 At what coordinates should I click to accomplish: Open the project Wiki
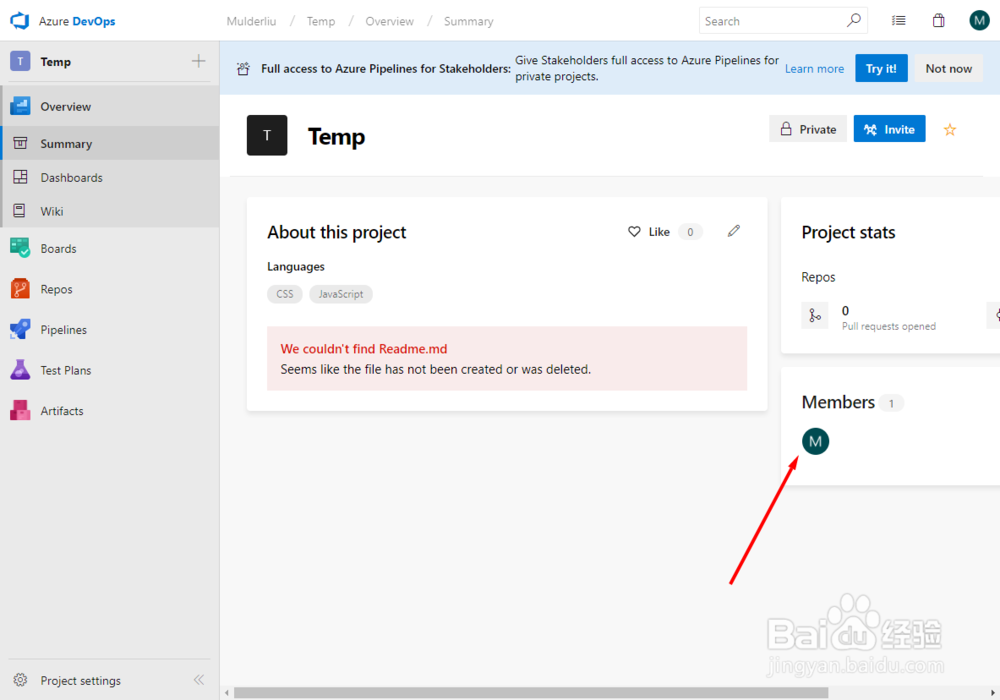(57, 211)
